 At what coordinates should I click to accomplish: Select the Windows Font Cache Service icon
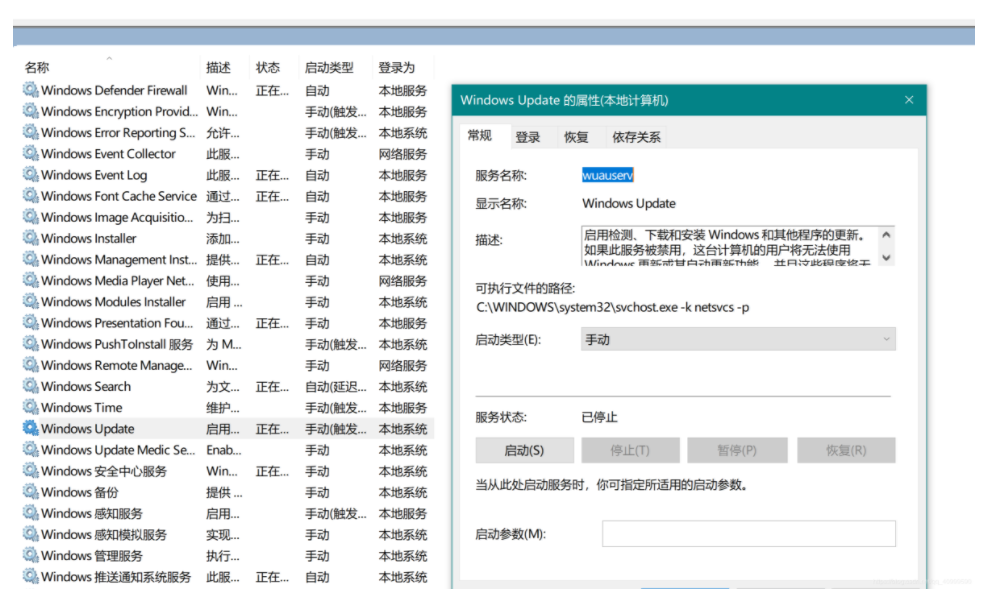coord(30,196)
